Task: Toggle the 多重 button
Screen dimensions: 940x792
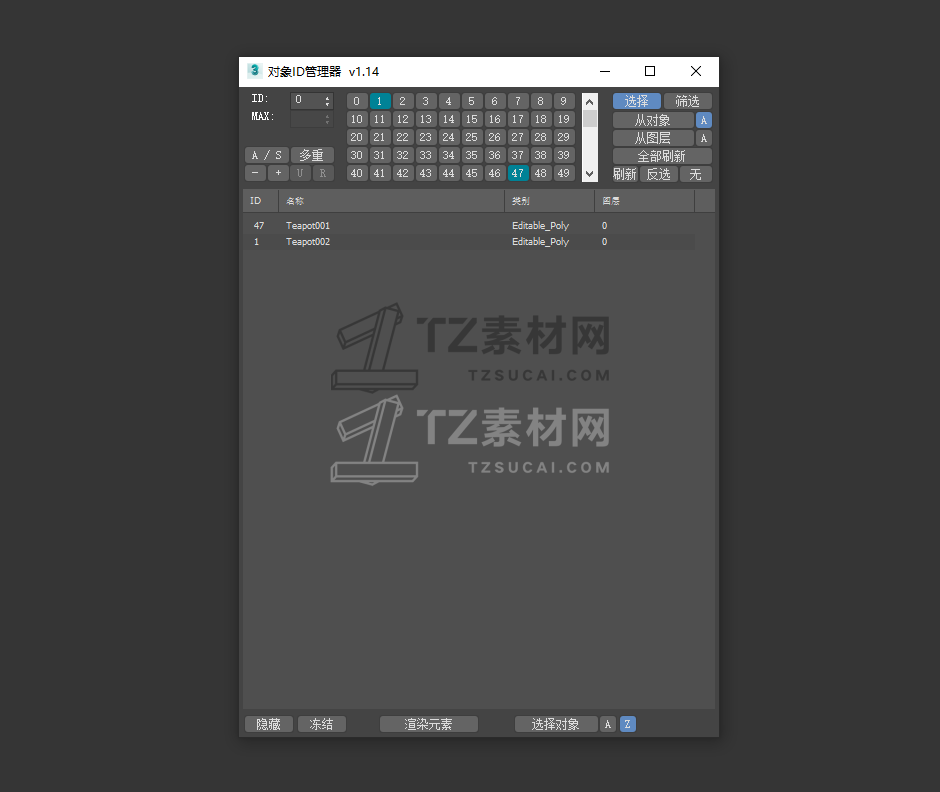Action: coord(312,155)
